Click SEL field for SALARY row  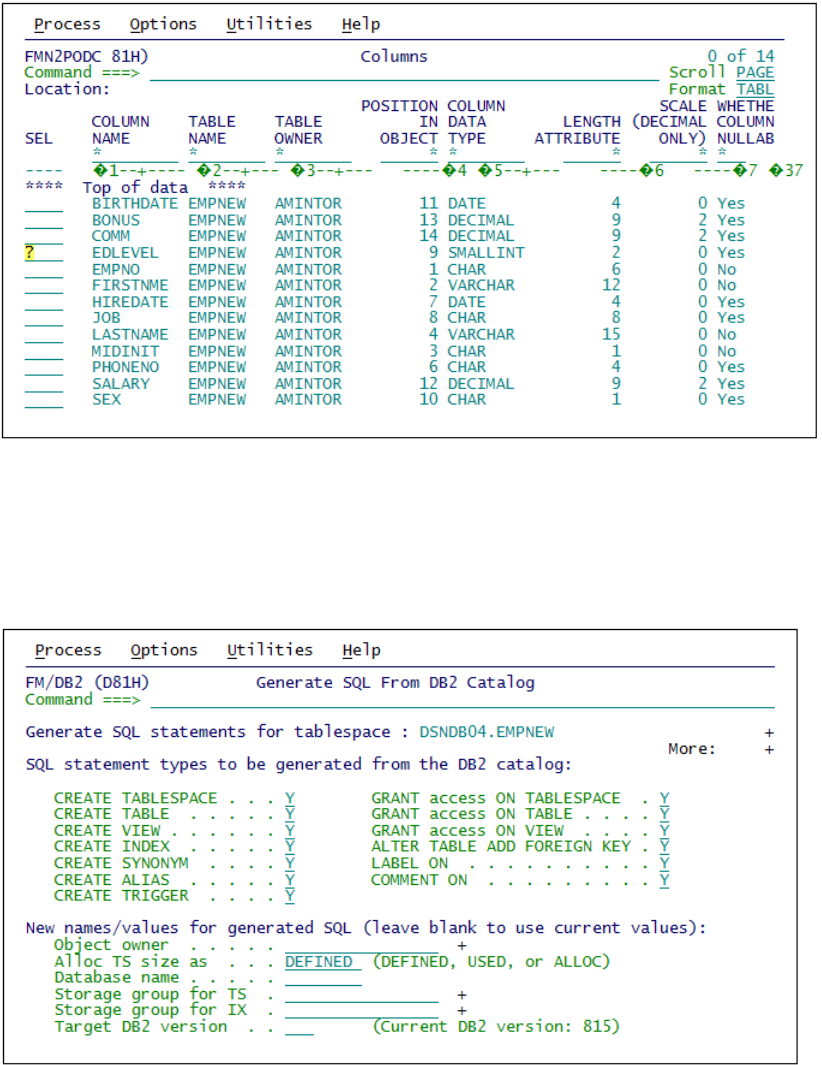pos(43,384)
